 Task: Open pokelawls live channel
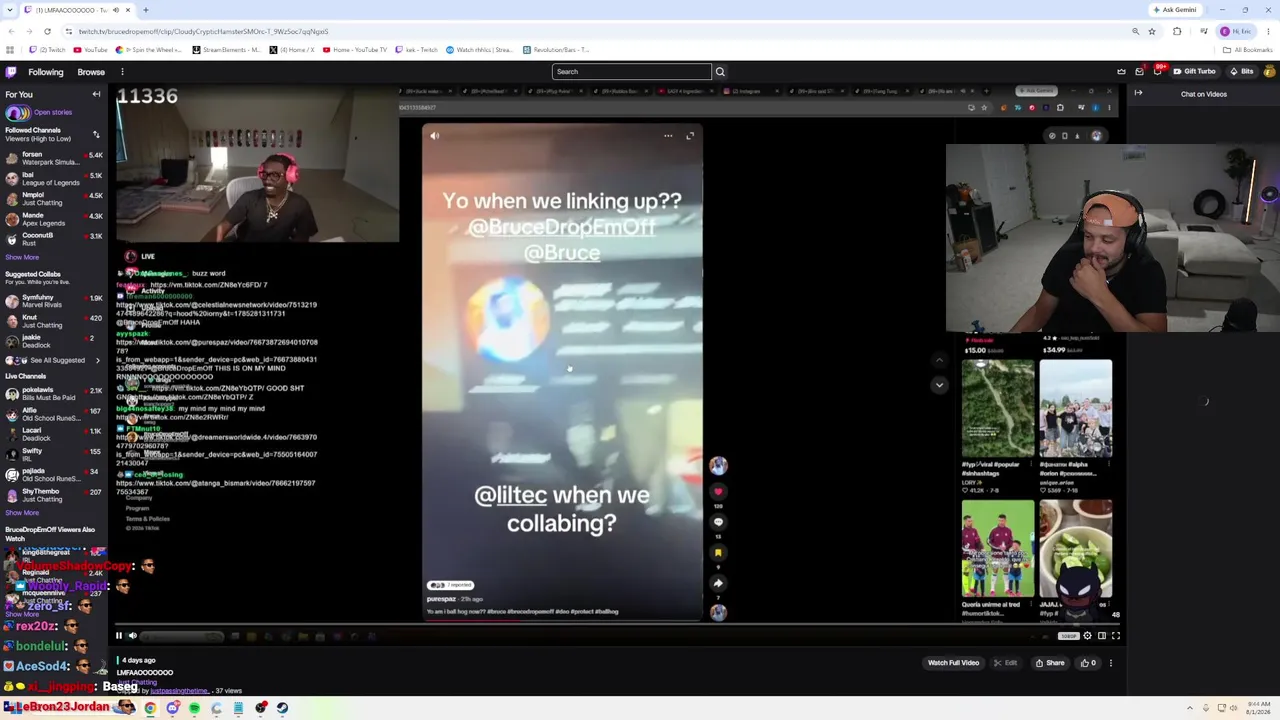(x=53, y=393)
